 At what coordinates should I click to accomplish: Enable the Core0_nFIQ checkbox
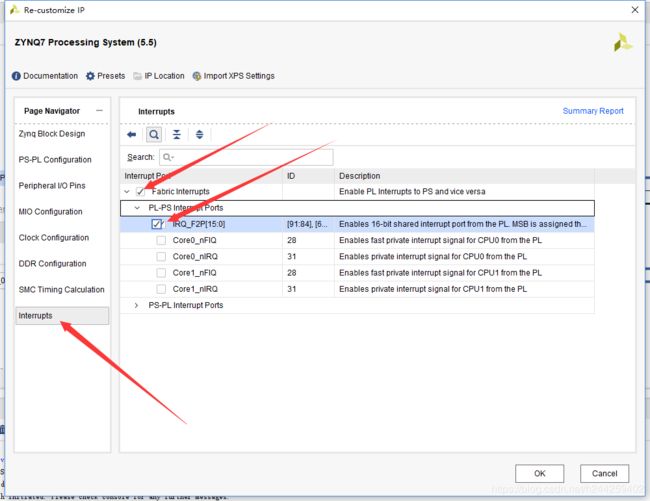point(161,240)
